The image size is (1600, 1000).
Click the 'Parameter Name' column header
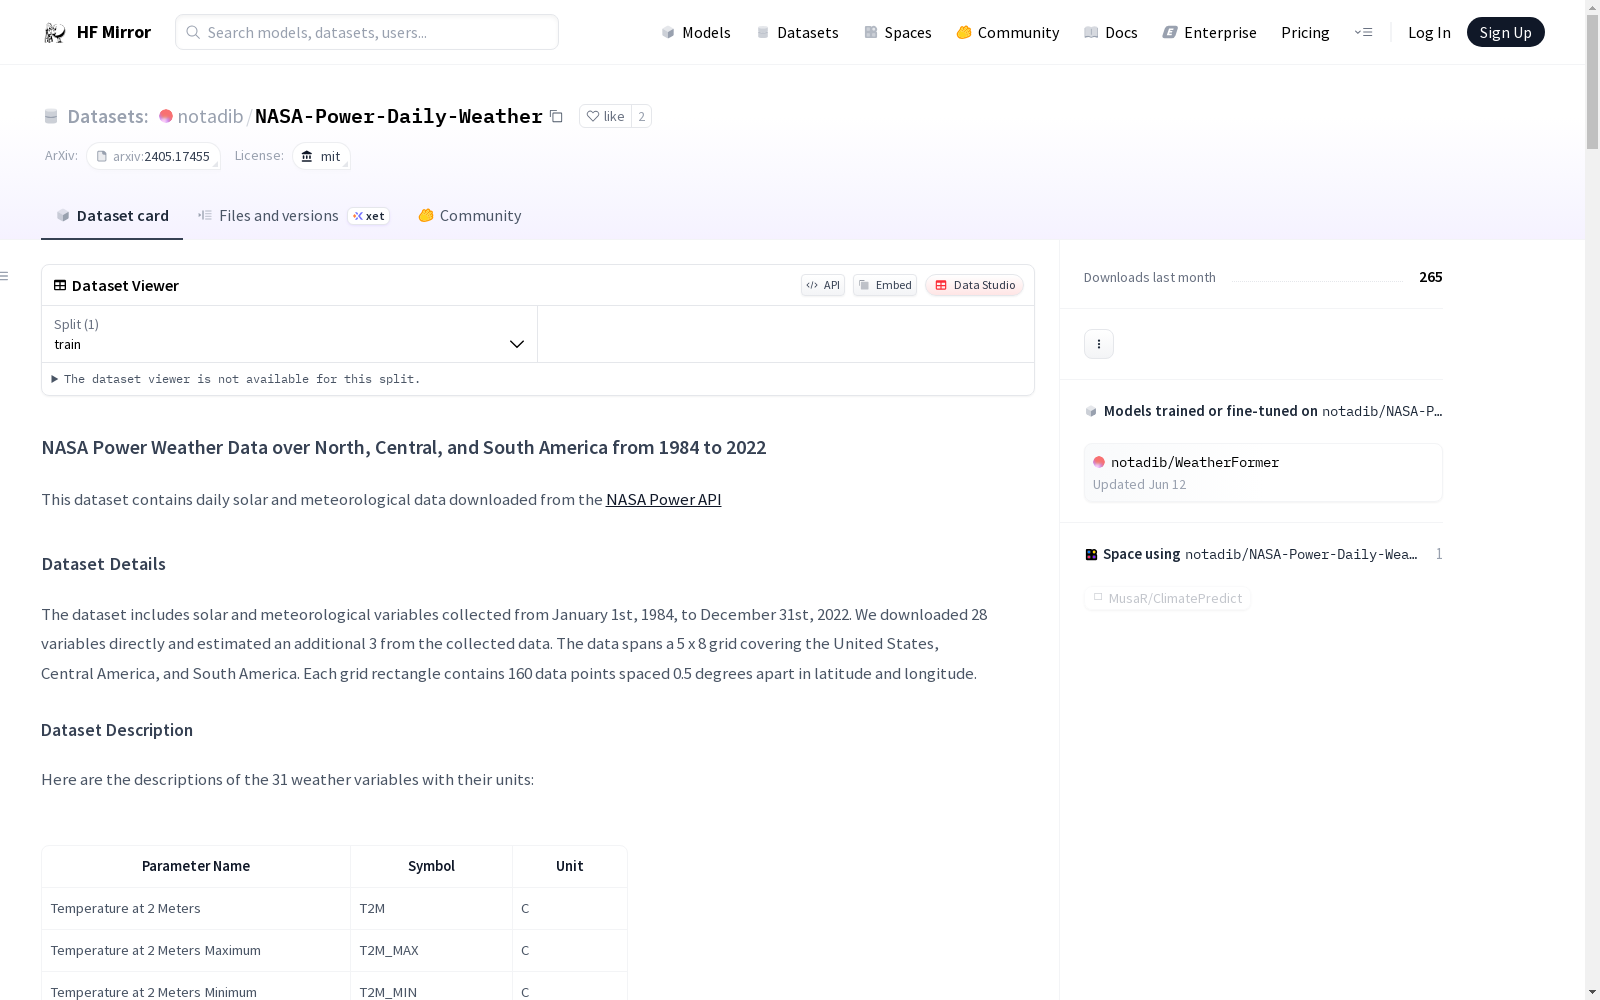[196, 866]
